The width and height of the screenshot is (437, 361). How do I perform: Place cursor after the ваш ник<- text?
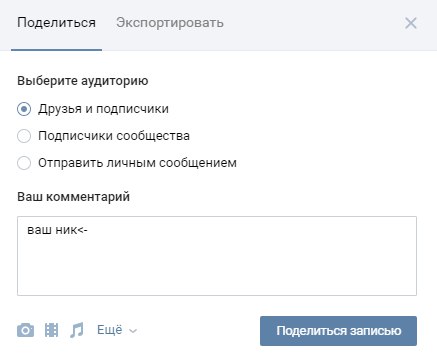click(x=89, y=230)
